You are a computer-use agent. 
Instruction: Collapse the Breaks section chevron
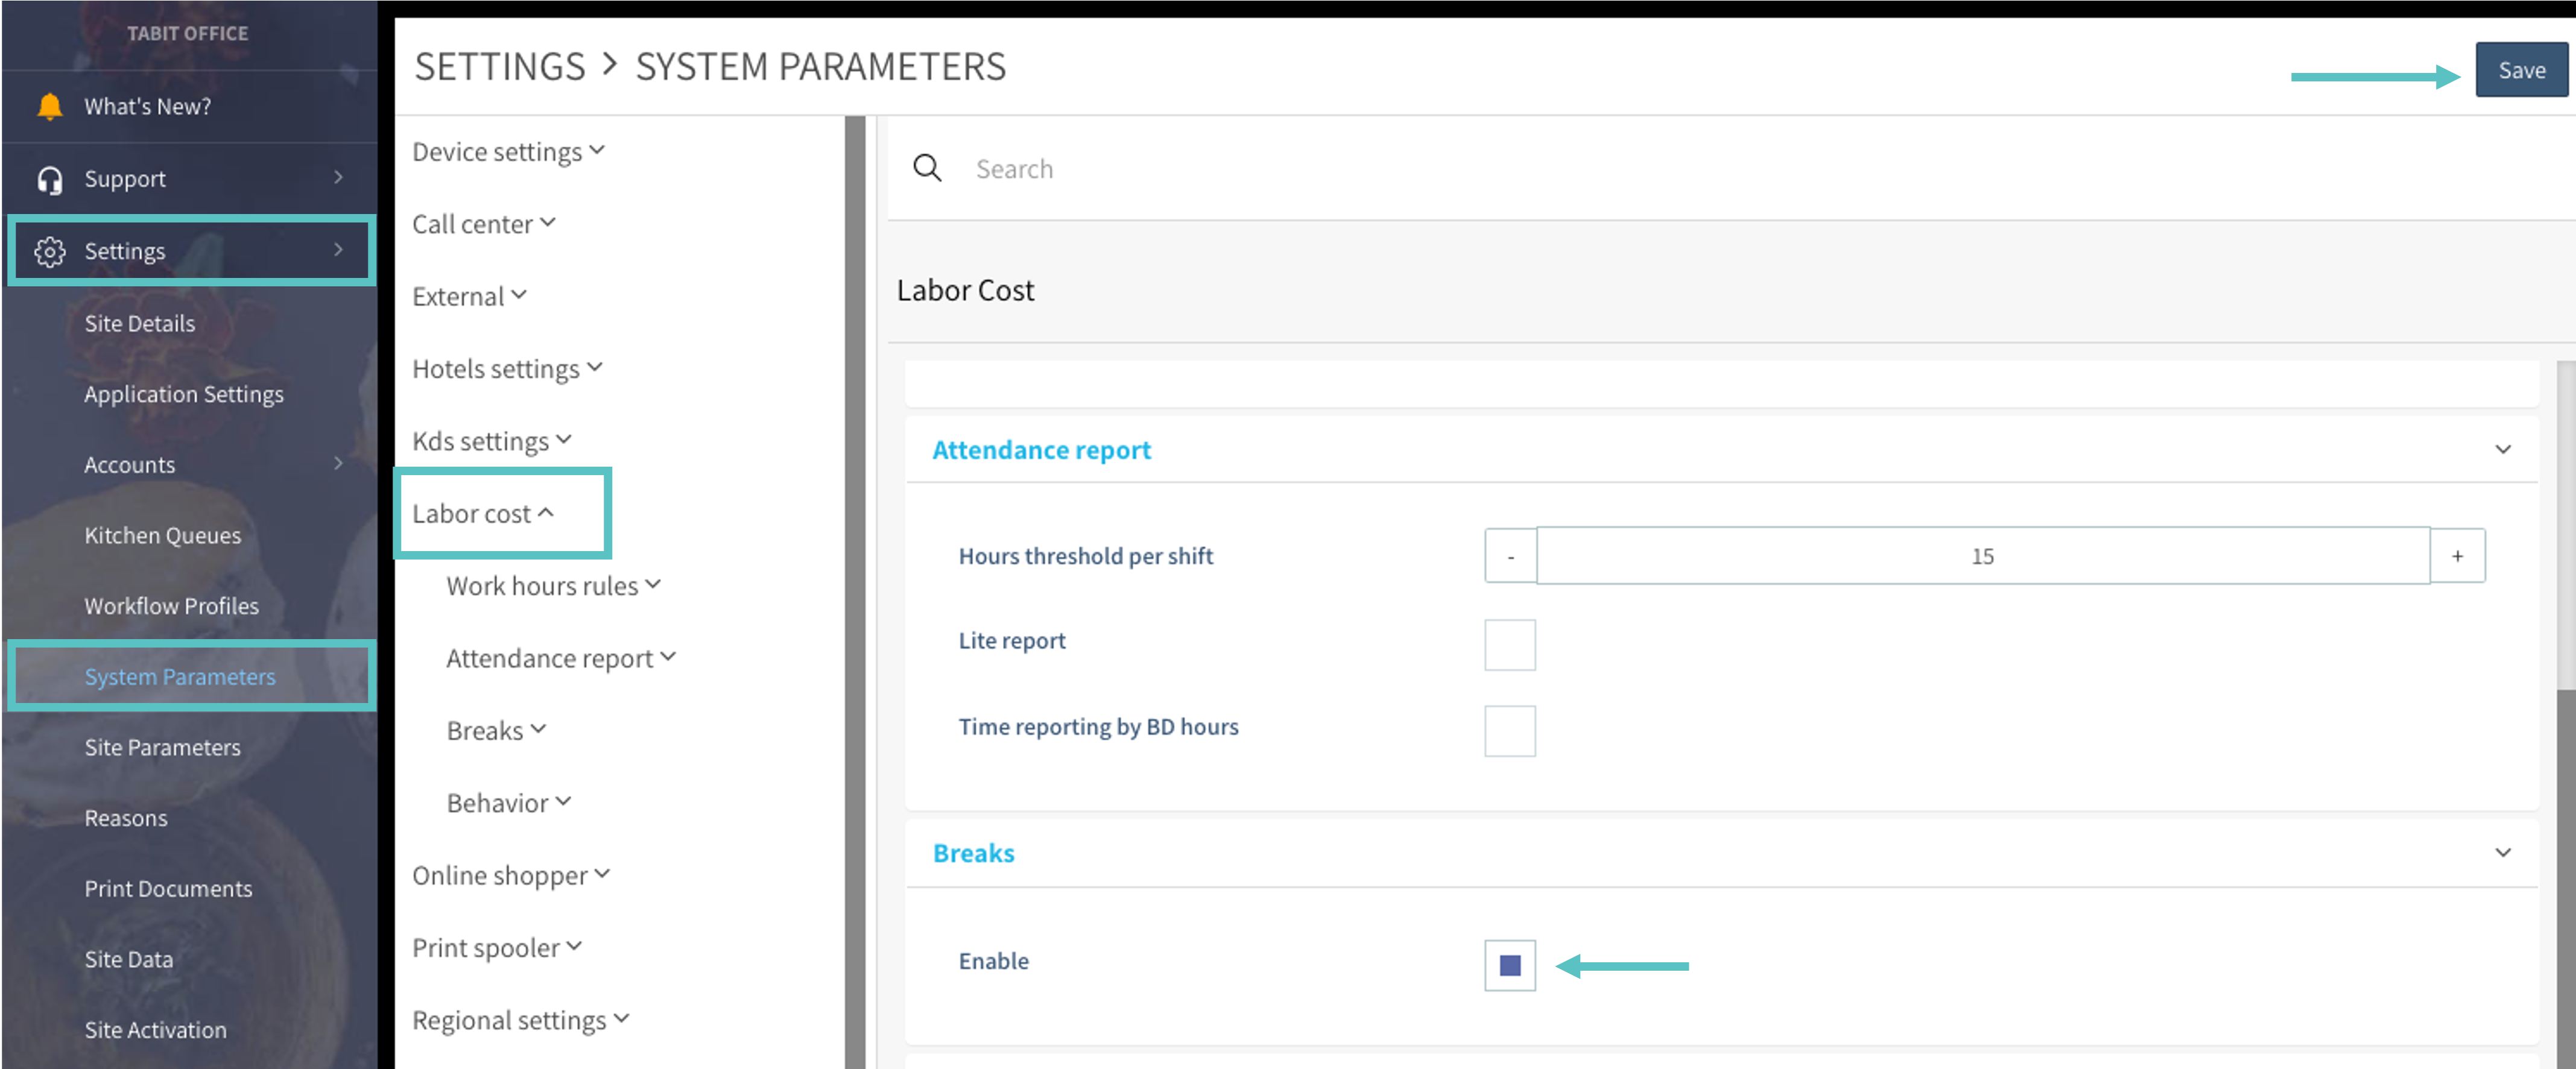click(x=2502, y=853)
